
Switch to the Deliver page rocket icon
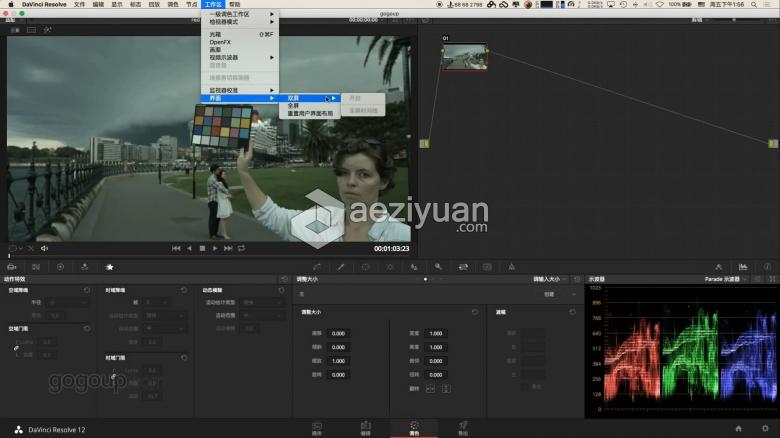pos(462,427)
